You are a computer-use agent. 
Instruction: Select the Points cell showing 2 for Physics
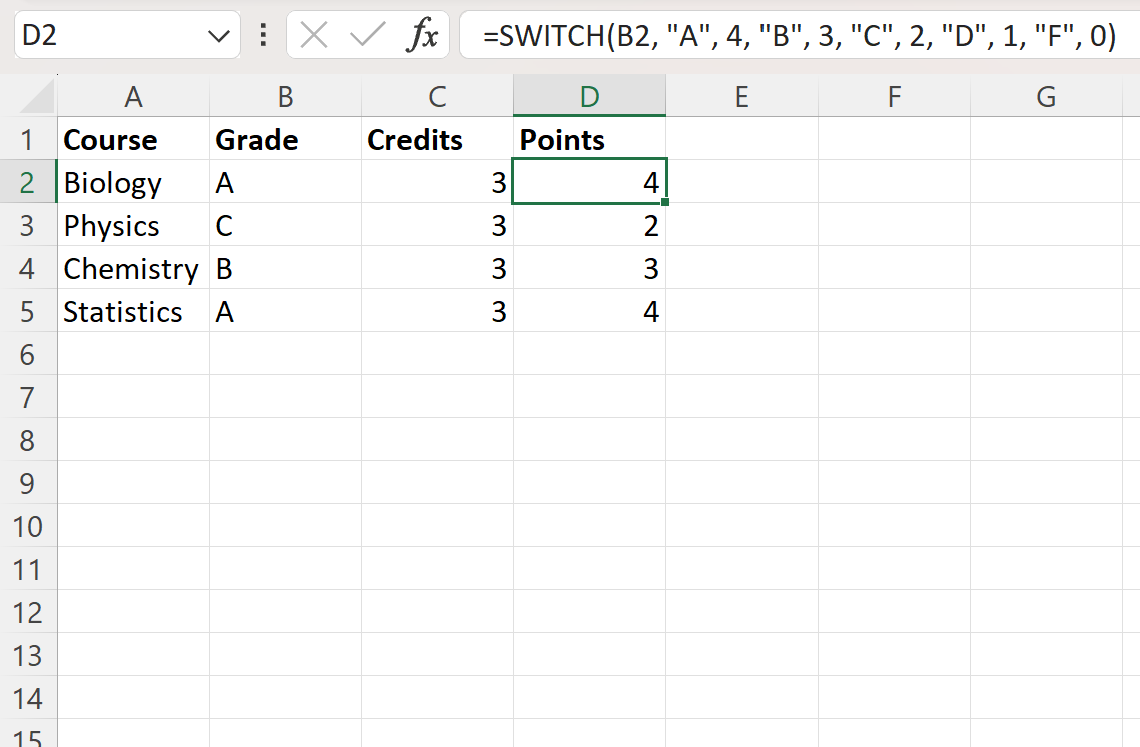pyautogui.click(x=590, y=225)
